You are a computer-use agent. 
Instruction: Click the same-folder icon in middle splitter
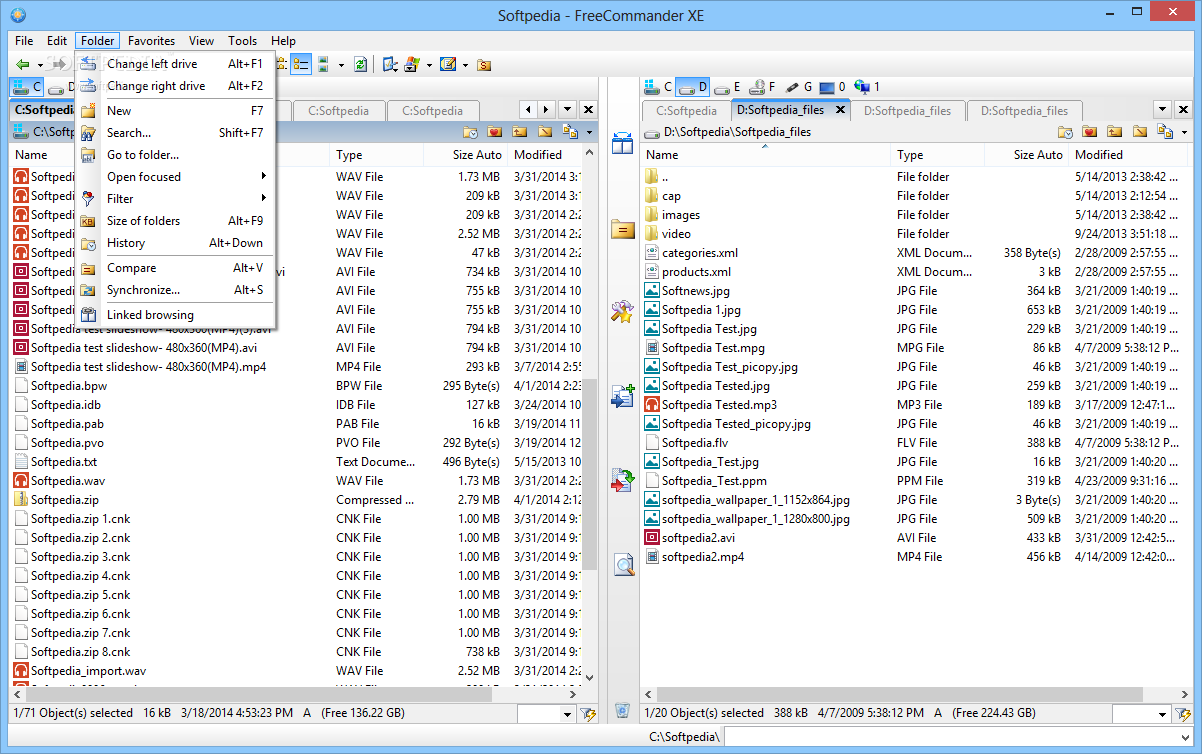623,230
